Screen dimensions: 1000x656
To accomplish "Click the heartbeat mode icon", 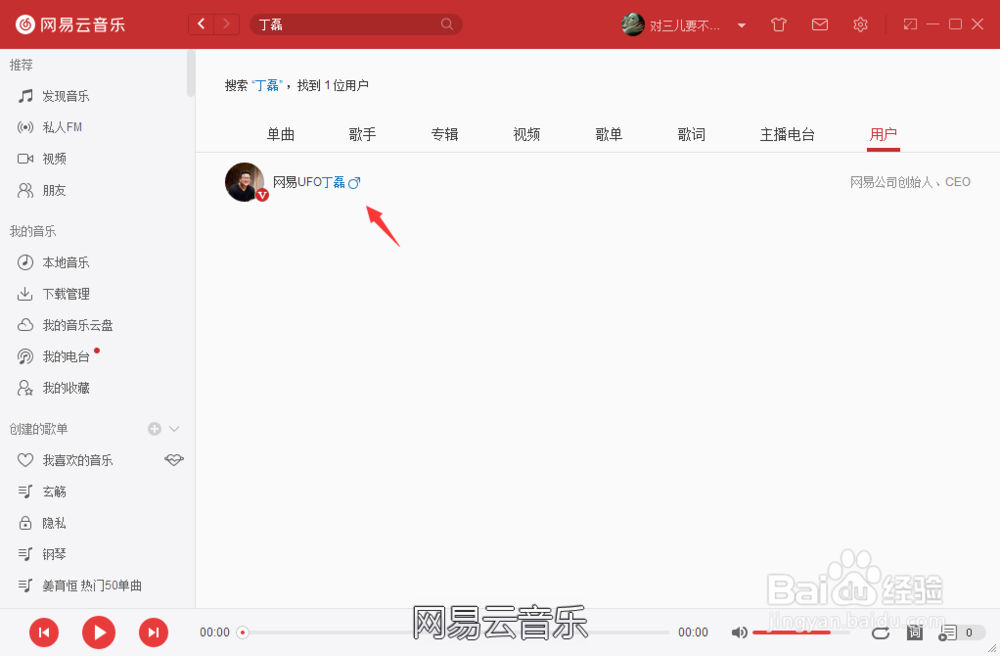I will (173, 460).
